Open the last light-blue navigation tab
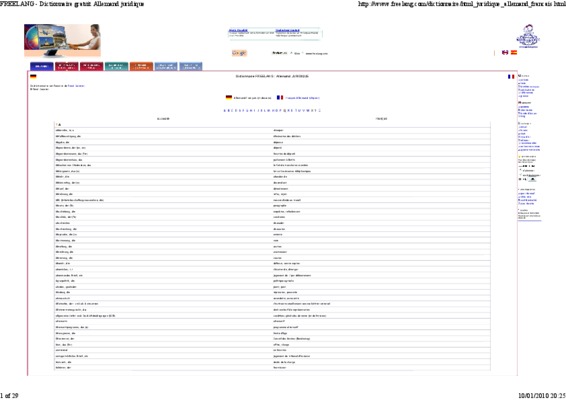The width and height of the screenshot is (566, 400). [191, 66]
